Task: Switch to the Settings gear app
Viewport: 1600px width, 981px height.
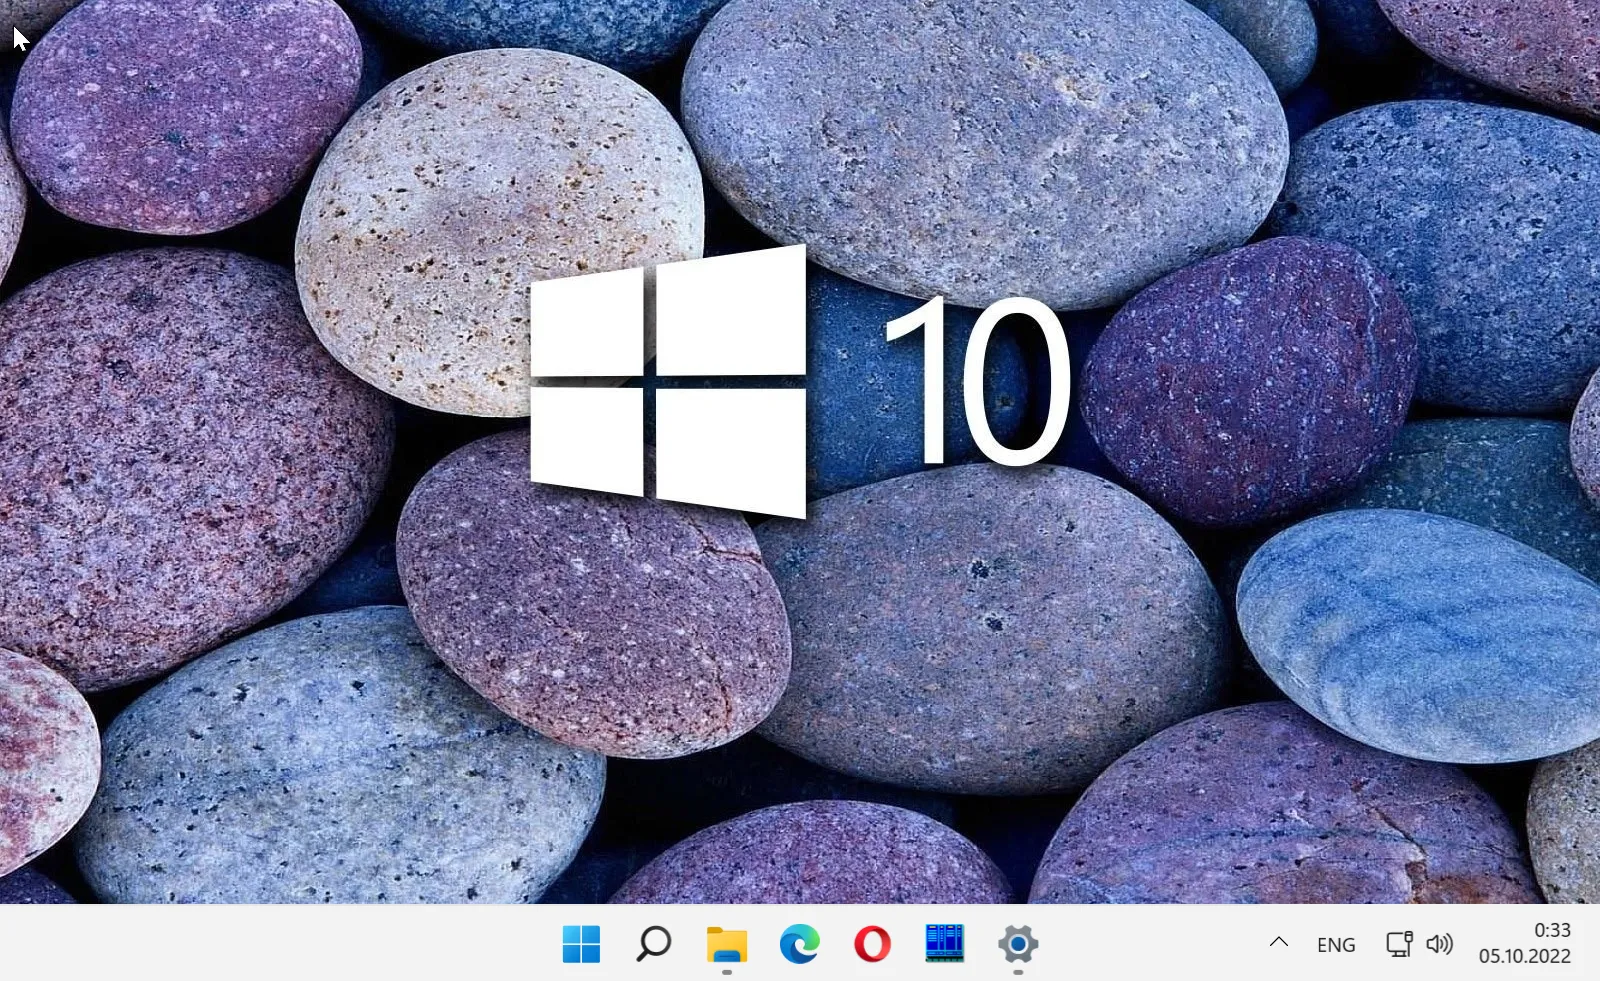Action: 1018,943
